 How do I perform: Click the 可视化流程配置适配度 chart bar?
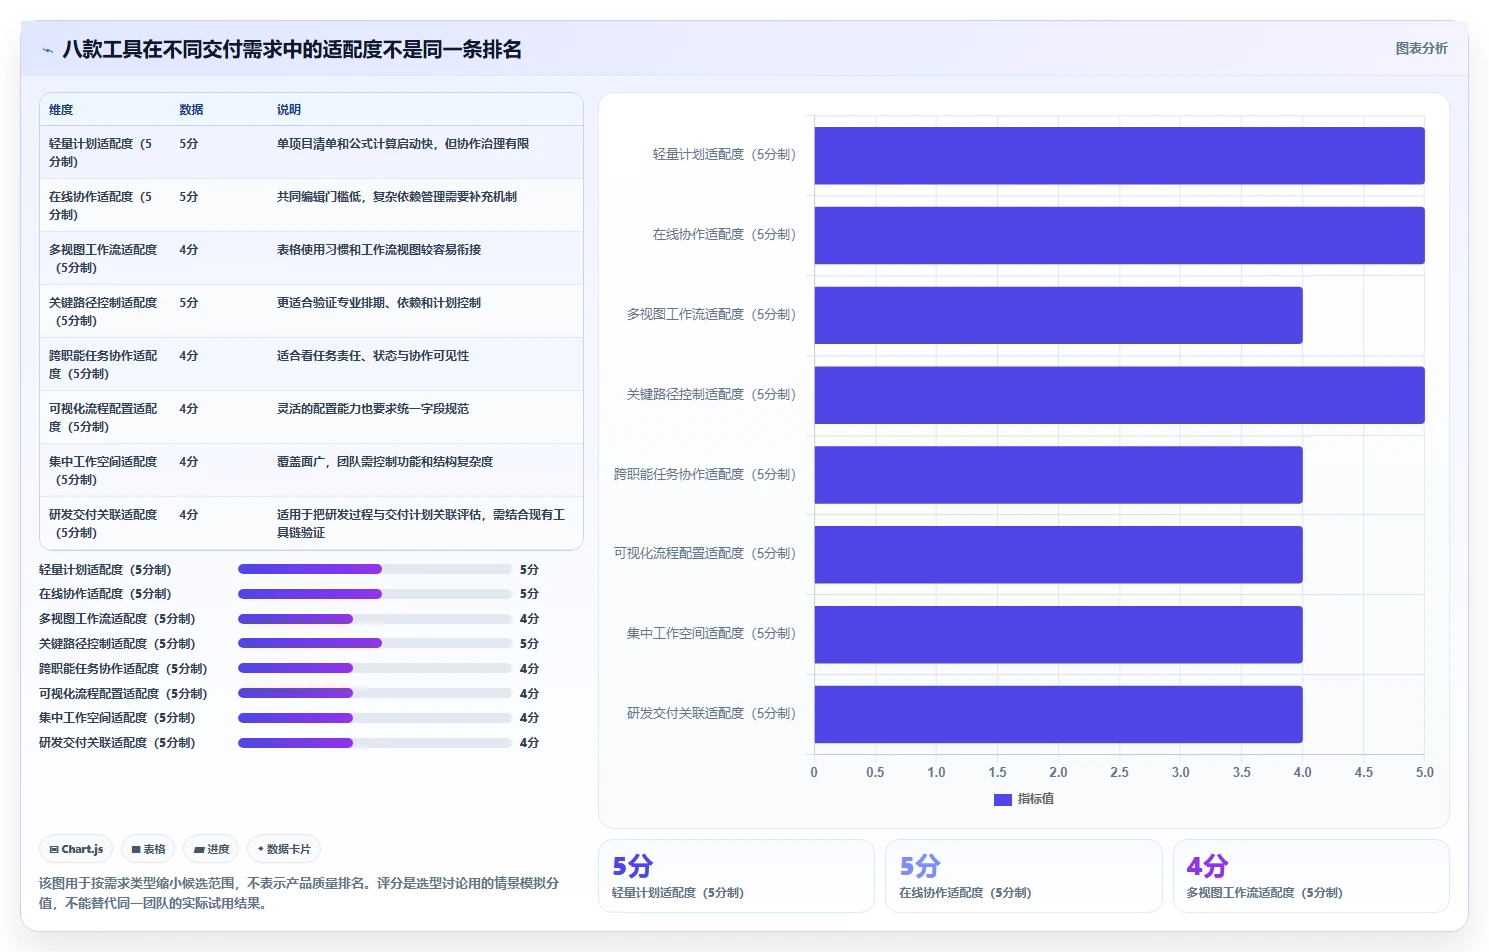coord(1058,554)
